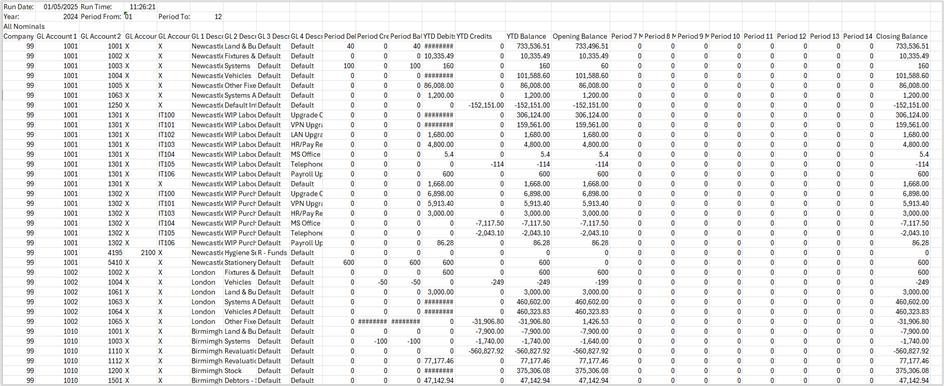Image resolution: width=944 pixels, height=386 pixels.
Task: Select the Run Date label cell
Action: (19, 7)
